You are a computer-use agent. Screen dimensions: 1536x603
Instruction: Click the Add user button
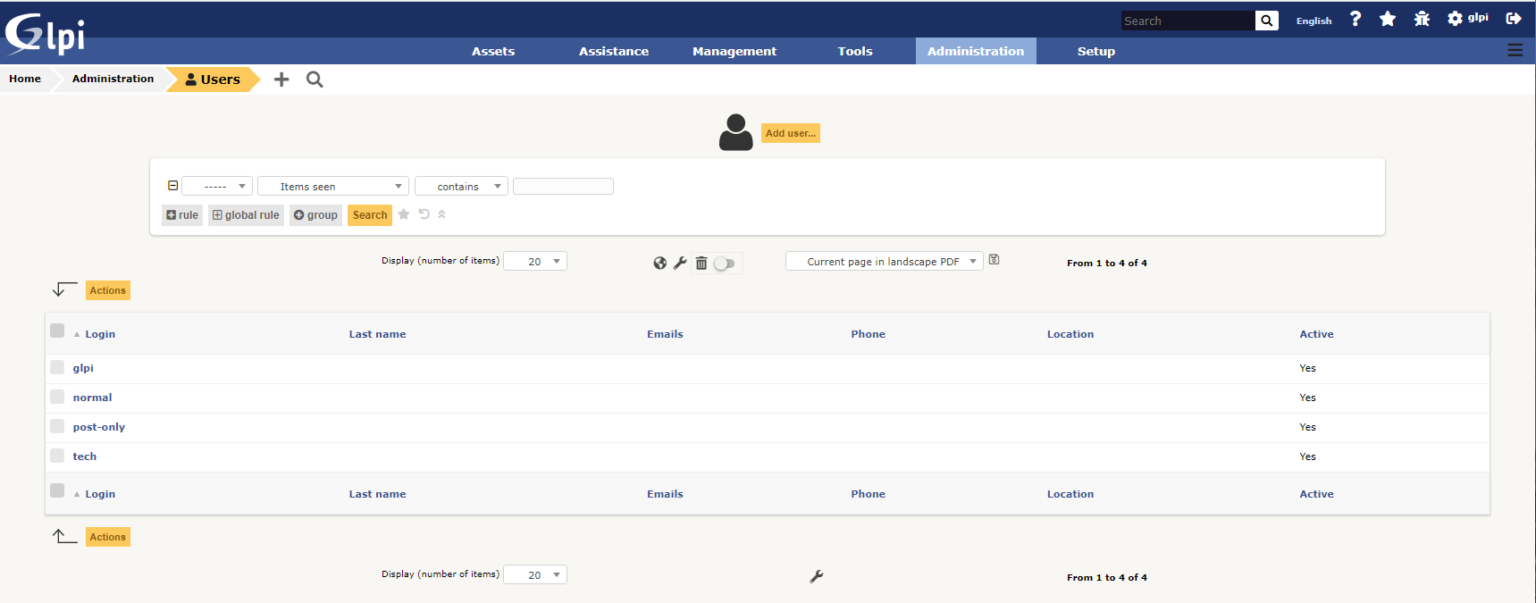[x=790, y=132]
